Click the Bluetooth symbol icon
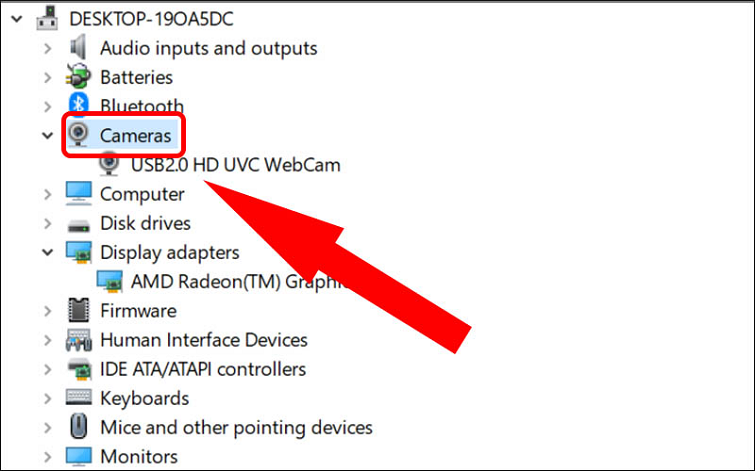Image resolution: width=755 pixels, height=471 pixels. point(78,105)
